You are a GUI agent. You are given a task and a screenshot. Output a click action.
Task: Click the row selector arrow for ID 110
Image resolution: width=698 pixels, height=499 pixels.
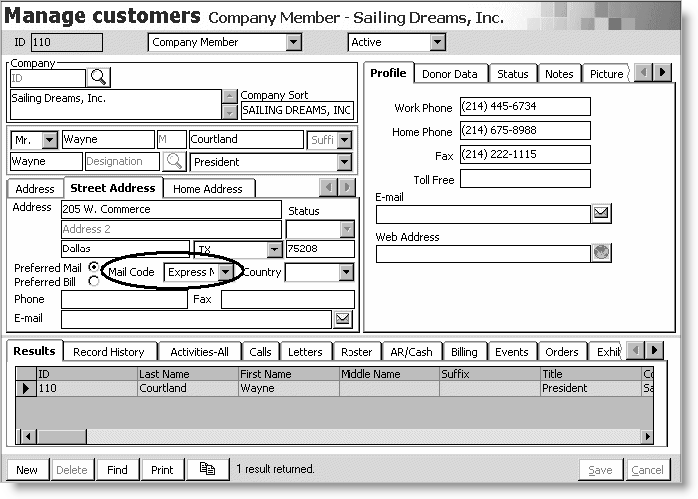[x=26, y=388]
